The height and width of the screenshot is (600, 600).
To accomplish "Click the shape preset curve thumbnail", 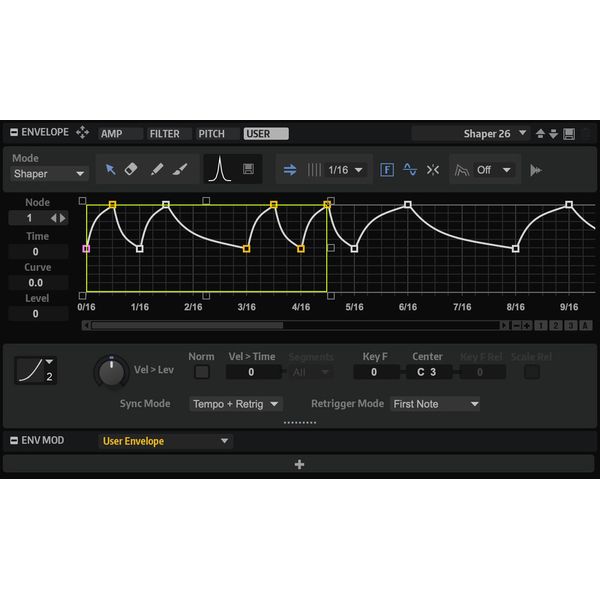I will (219, 170).
